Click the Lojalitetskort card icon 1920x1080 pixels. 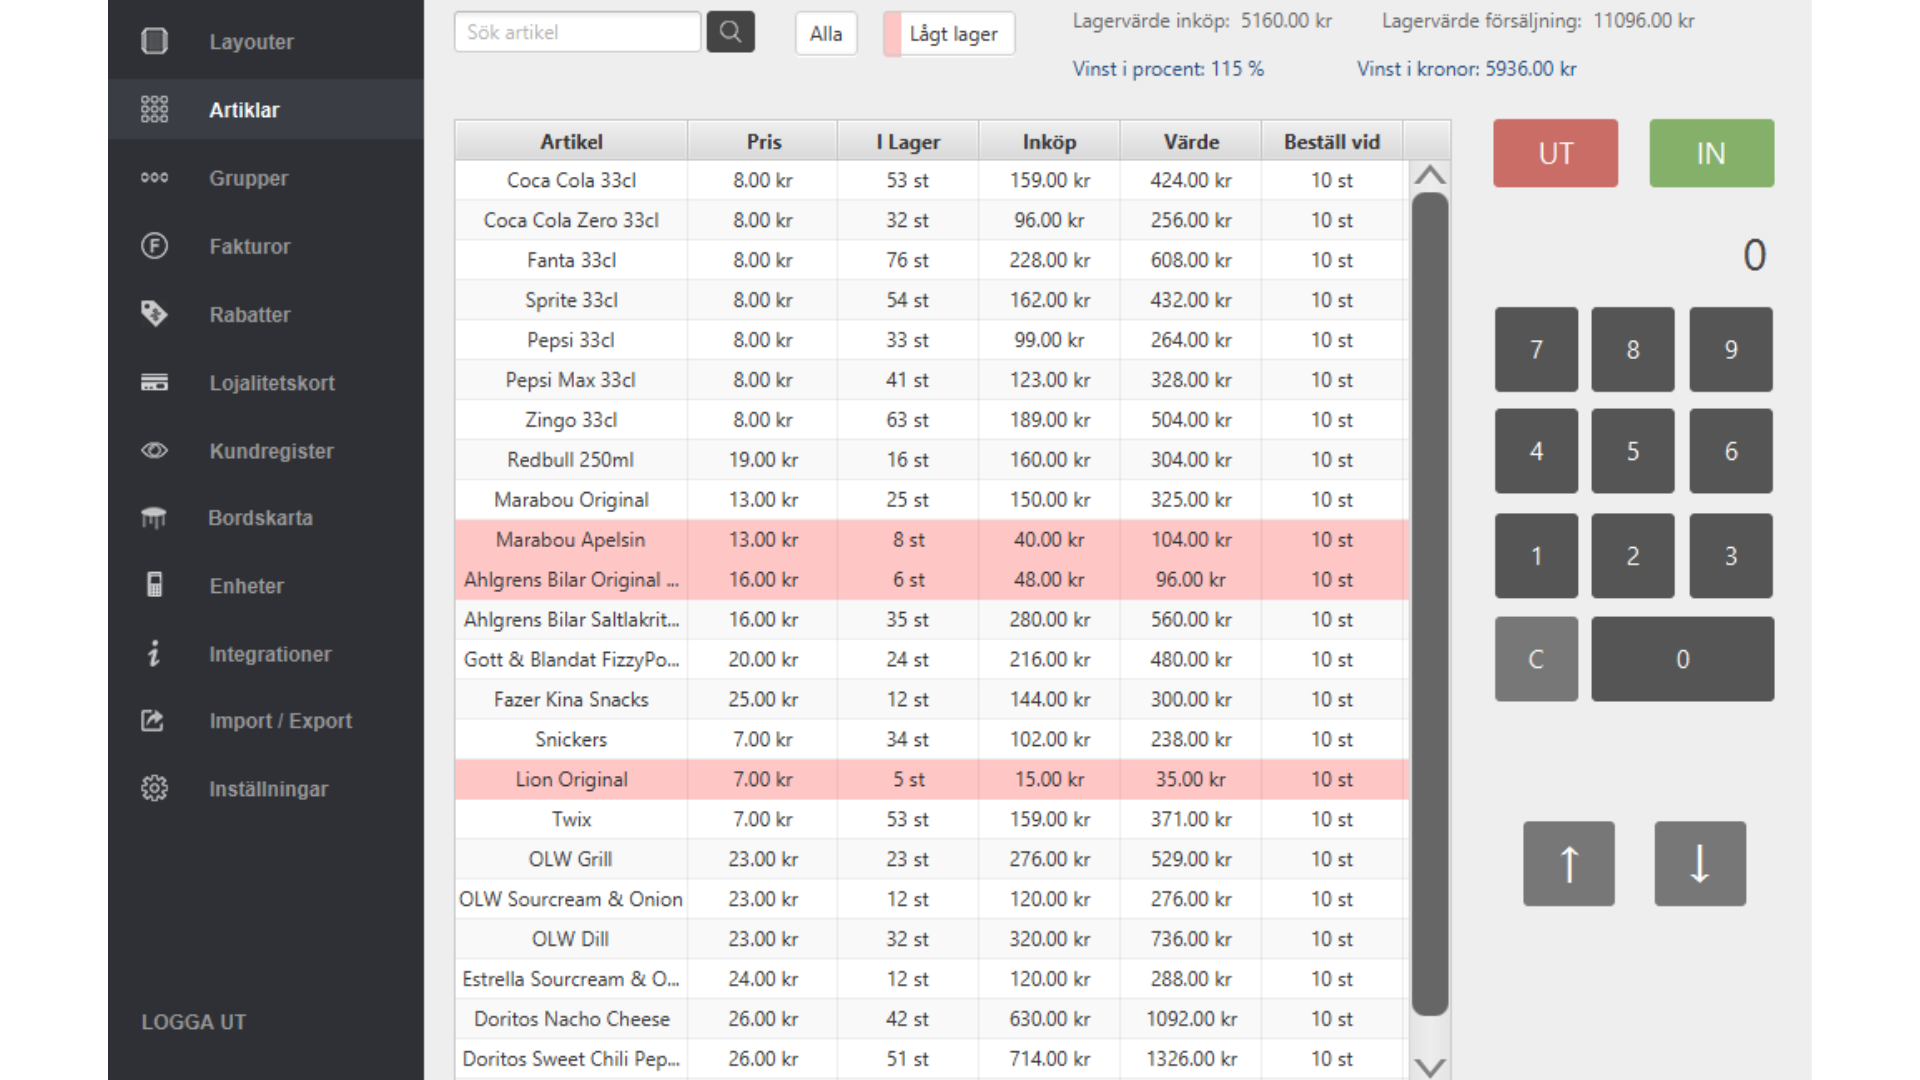[x=154, y=382]
